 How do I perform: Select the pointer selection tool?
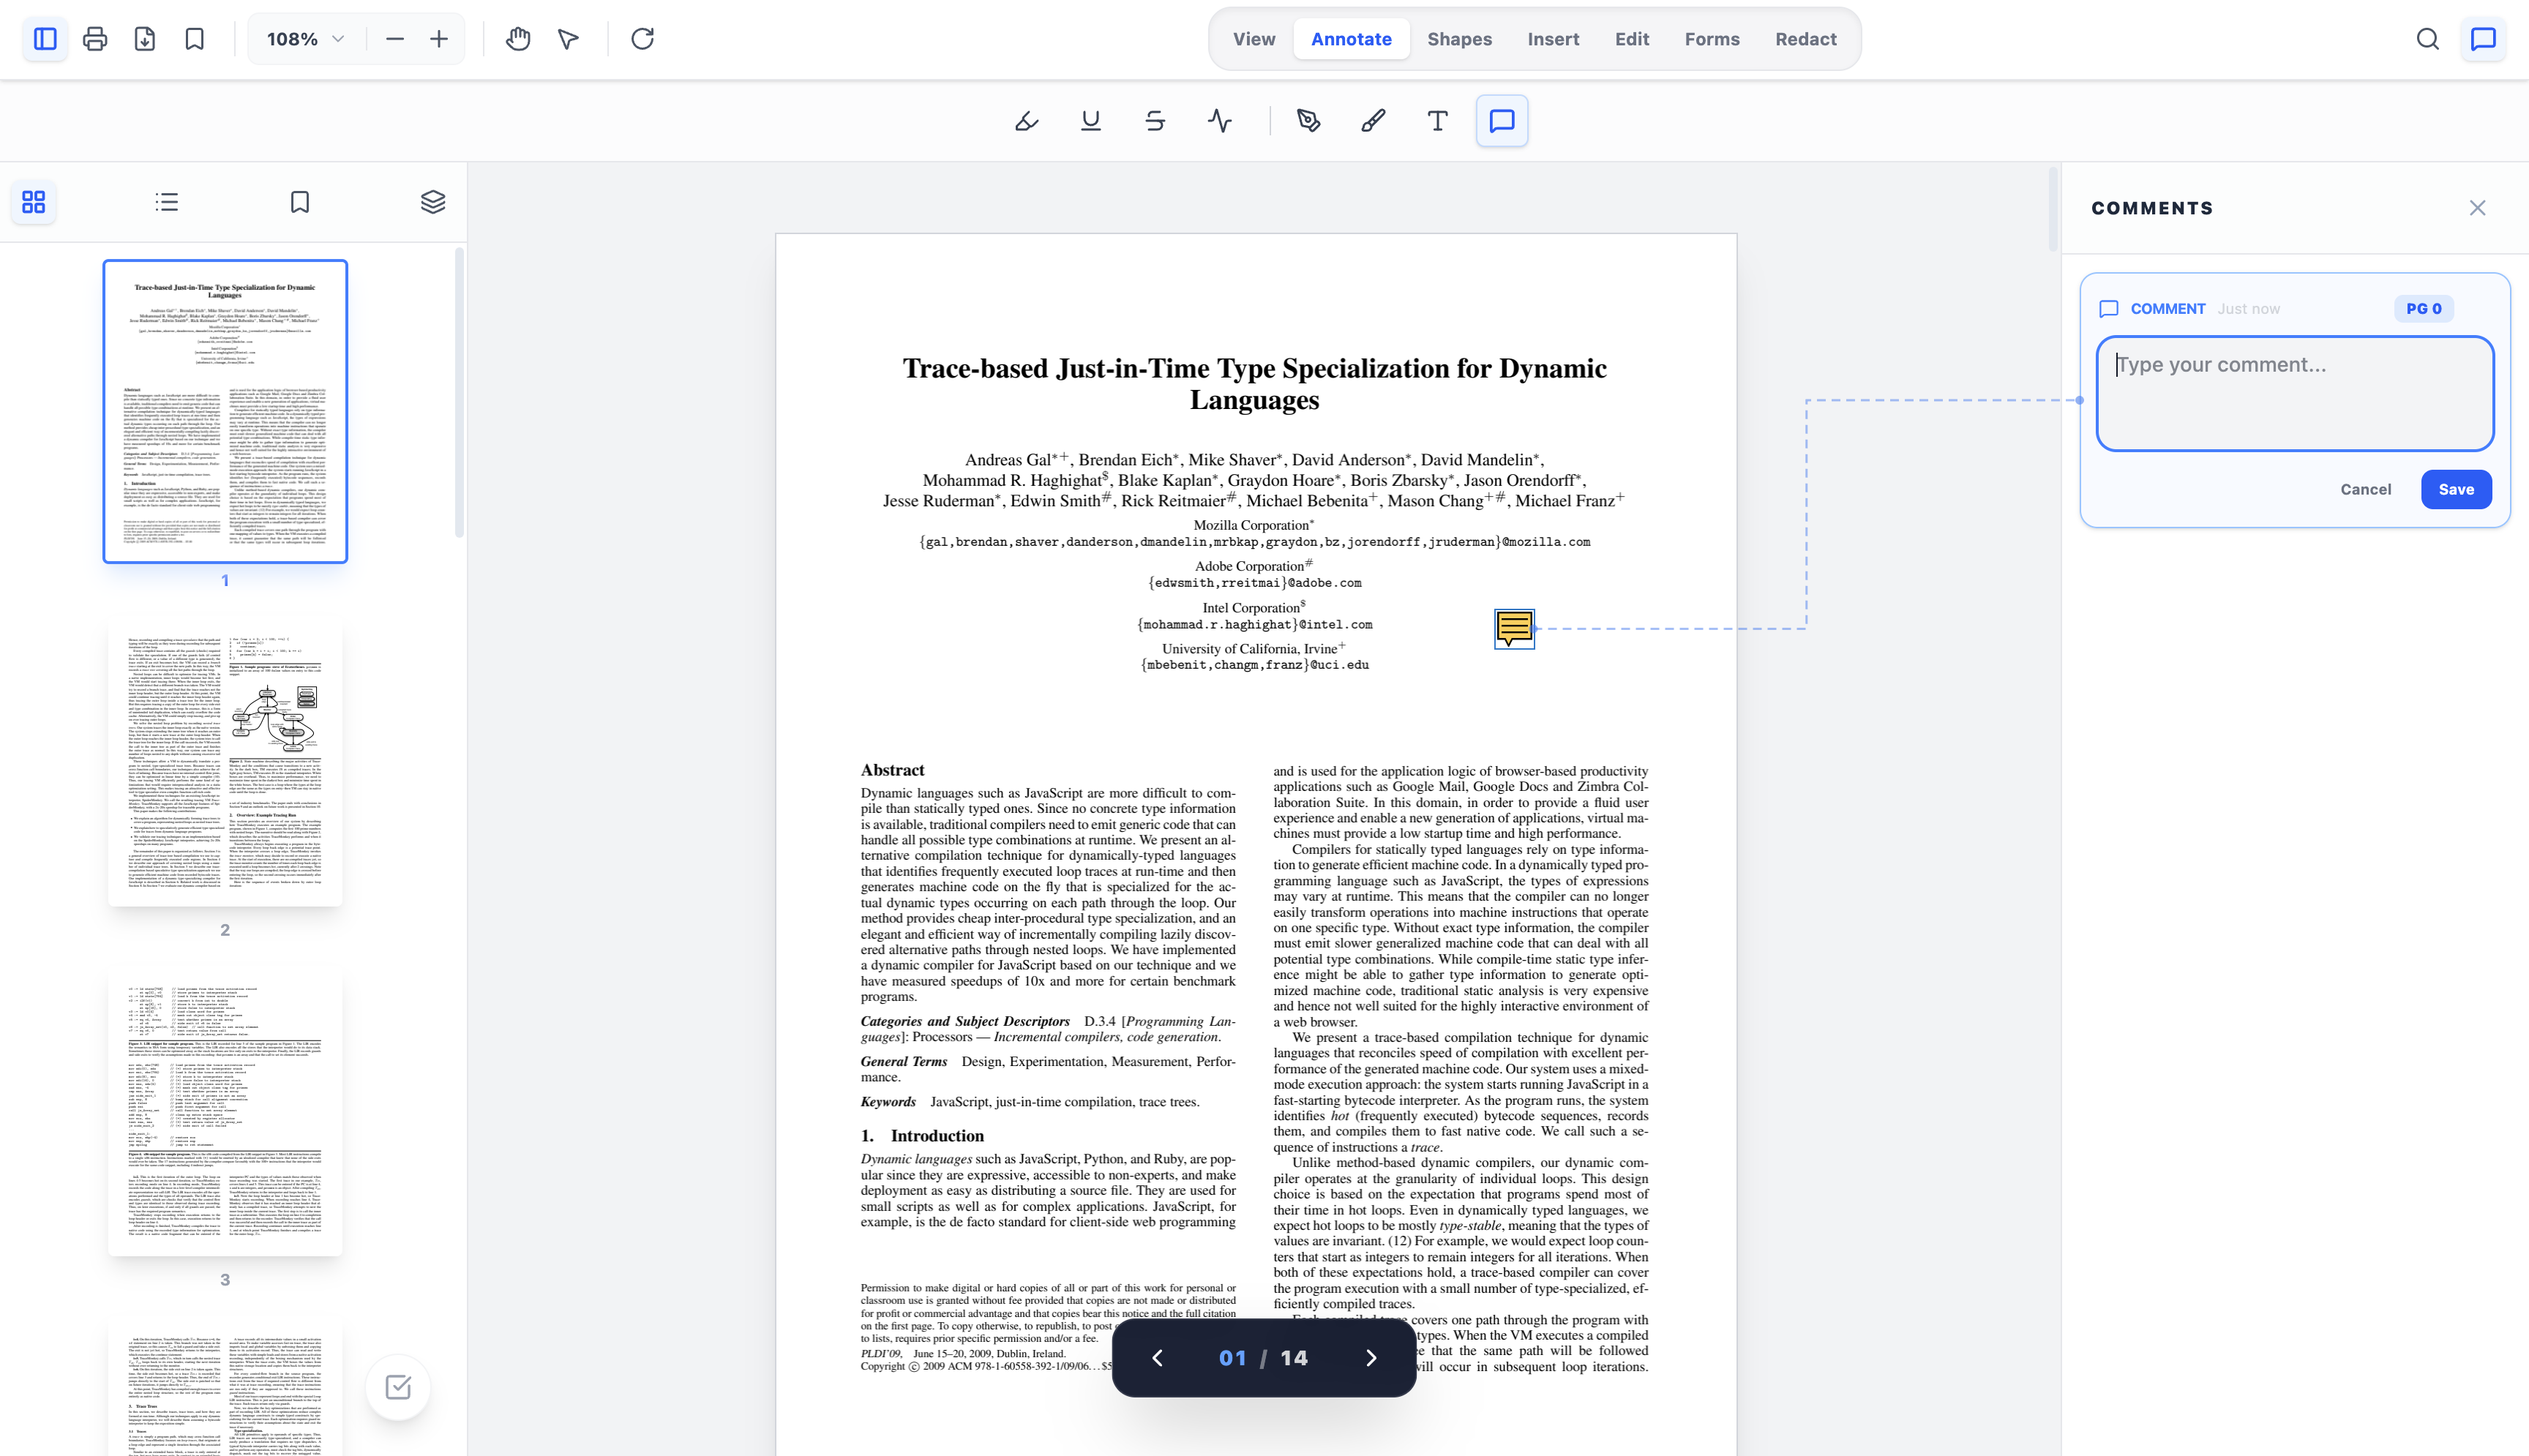click(568, 39)
